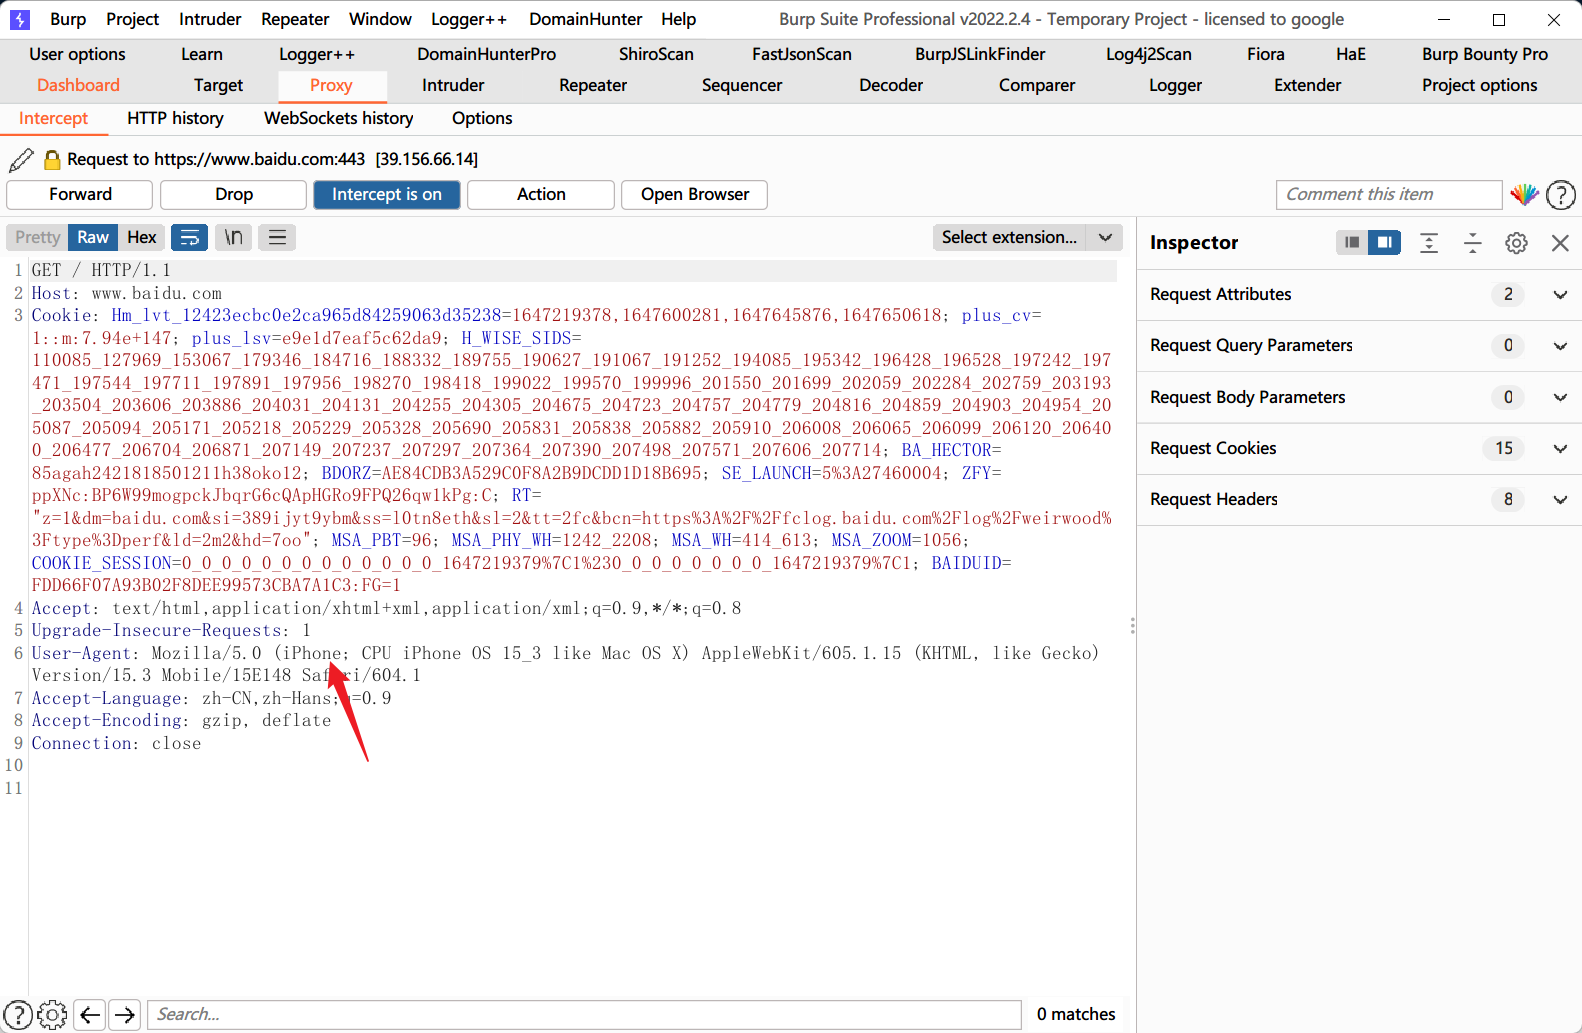This screenshot has width=1582, height=1033.
Task: Go to next search match arrow
Action: pyautogui.click(x=124, y=1014)
